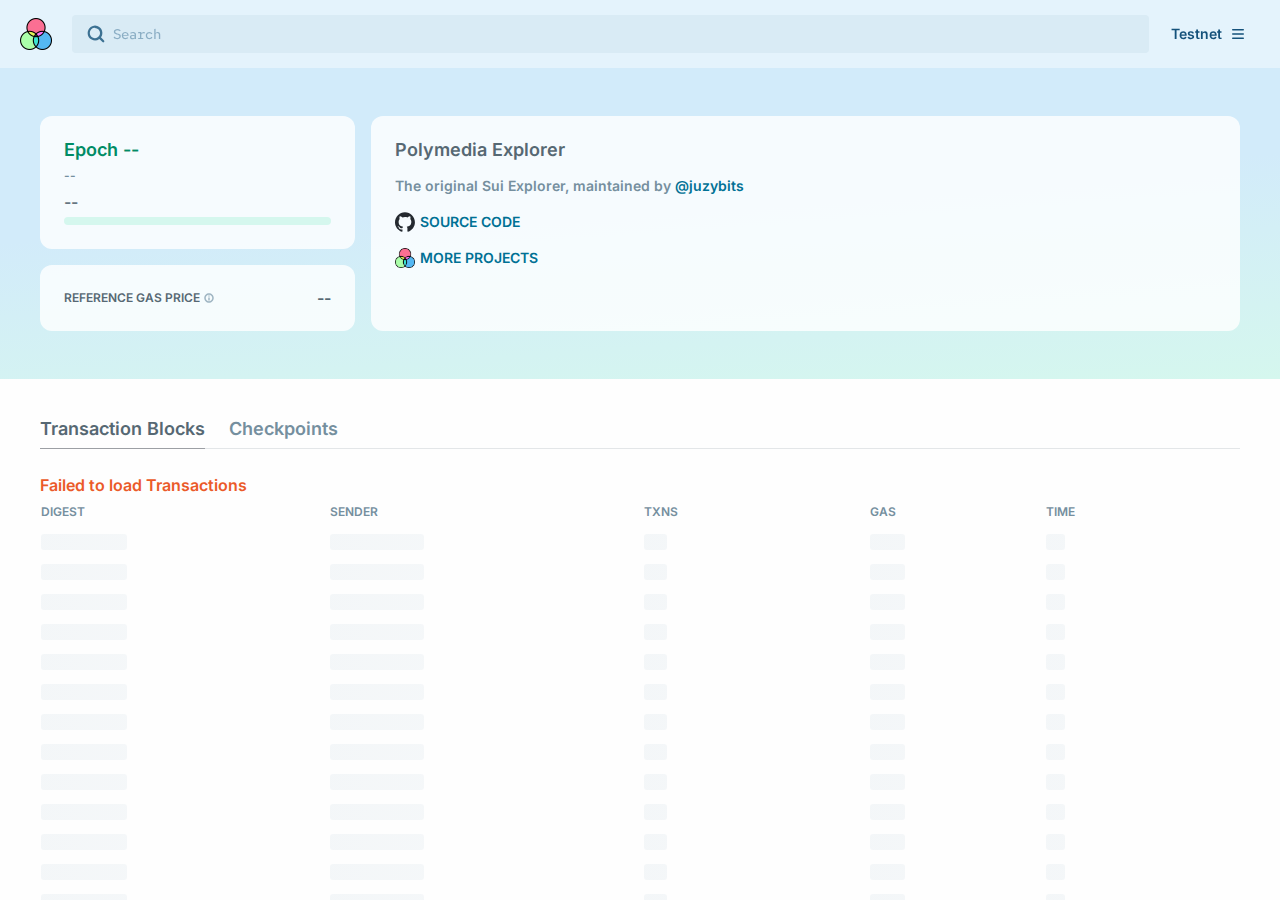Visit the @juzybits profile link
Viewport: 1280px width, 900px height.
(709, 186)
